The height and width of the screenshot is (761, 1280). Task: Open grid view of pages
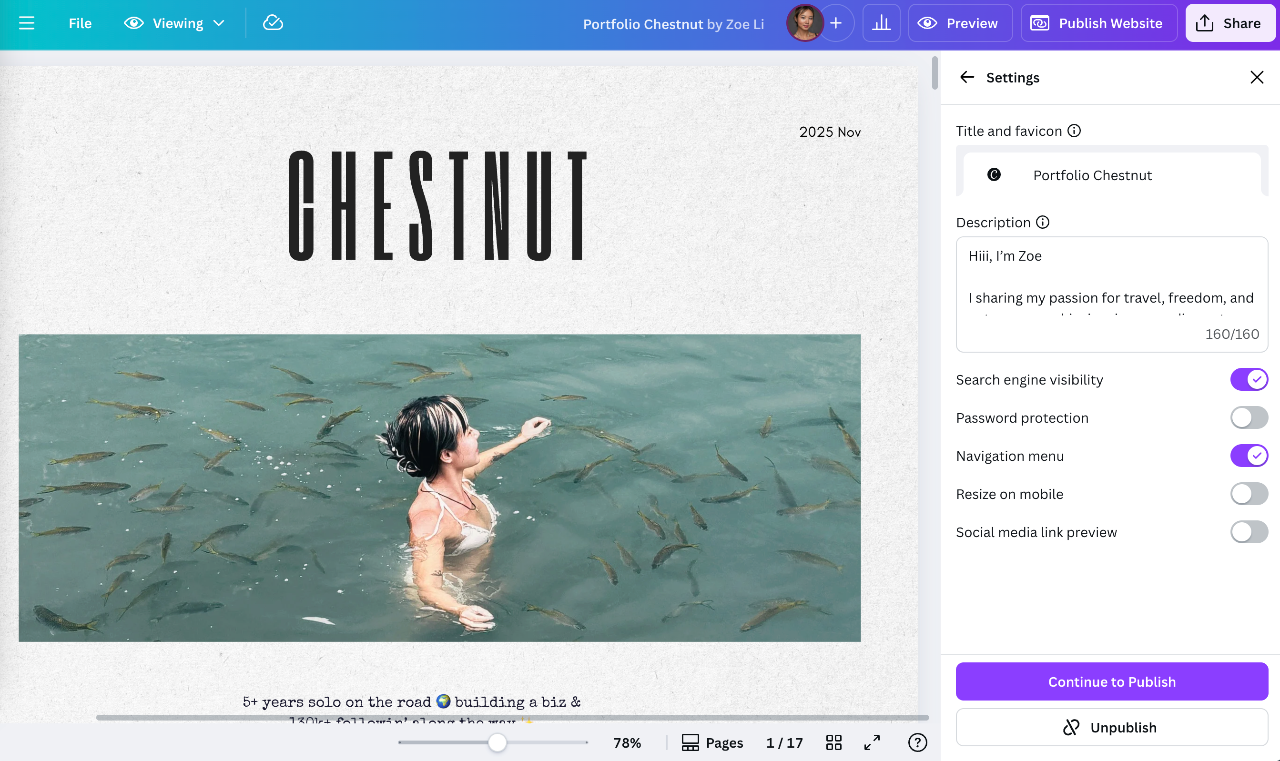click(834, 743)
